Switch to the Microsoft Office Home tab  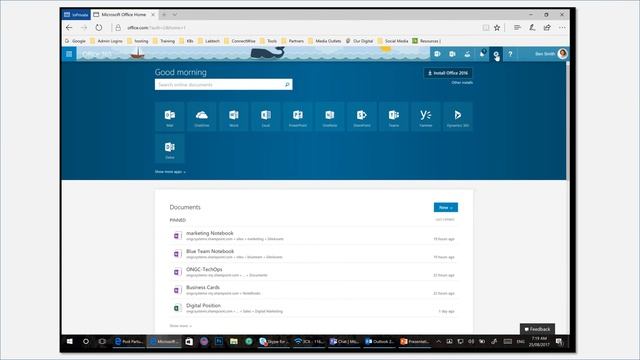click(124, 14)
